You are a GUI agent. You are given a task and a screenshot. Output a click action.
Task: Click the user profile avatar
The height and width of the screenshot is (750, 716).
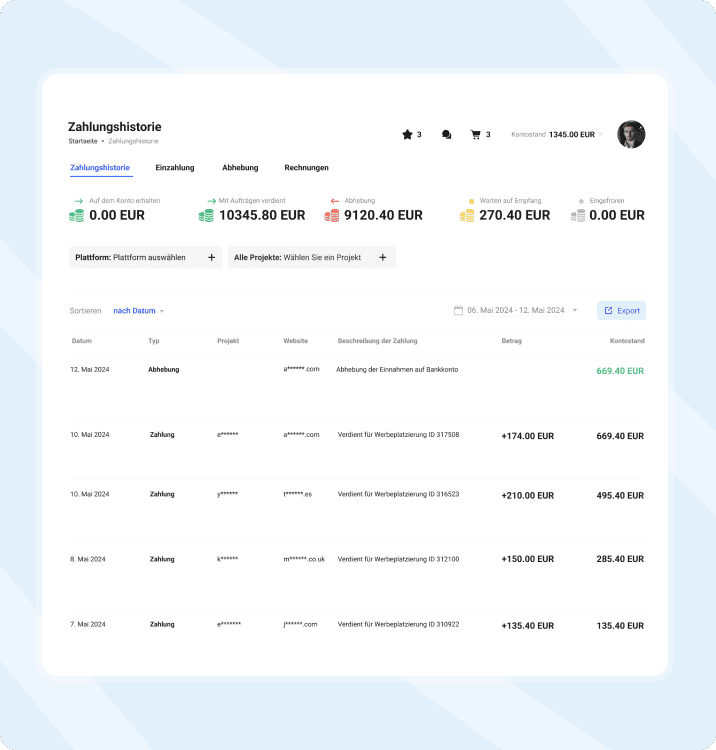(631, 134)
